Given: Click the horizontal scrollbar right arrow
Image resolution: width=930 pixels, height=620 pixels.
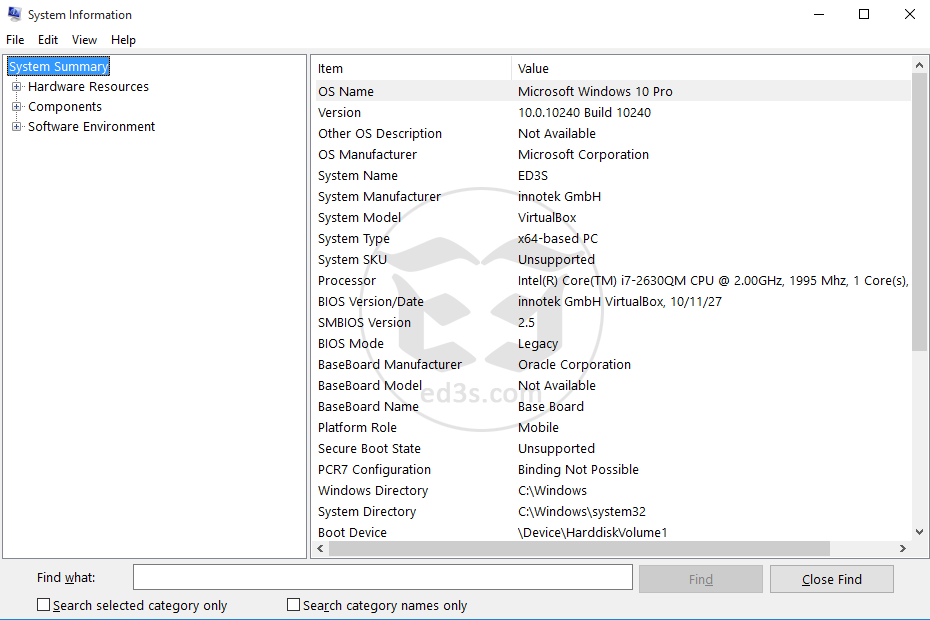Looking at the screenshot, I should 902,549.
